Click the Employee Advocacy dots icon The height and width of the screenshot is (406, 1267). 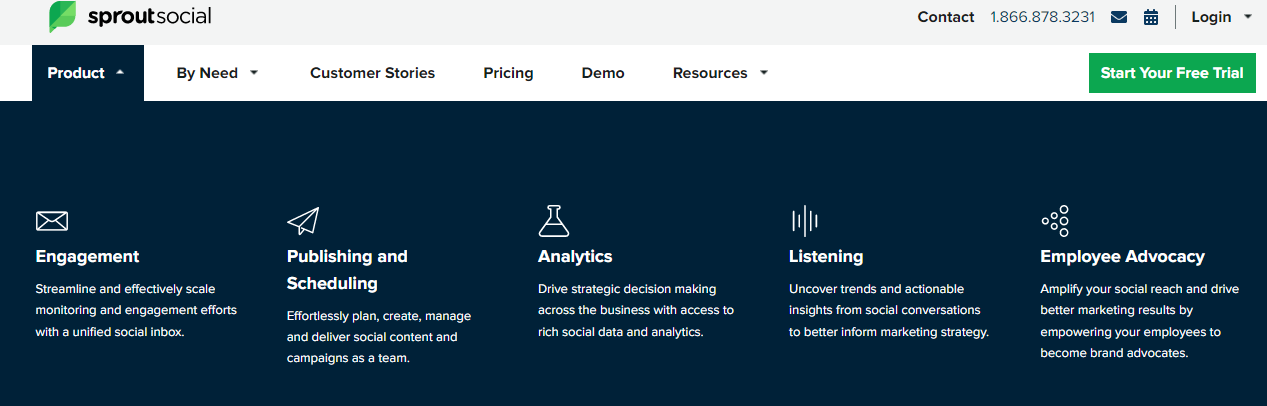coord(1055,221)
